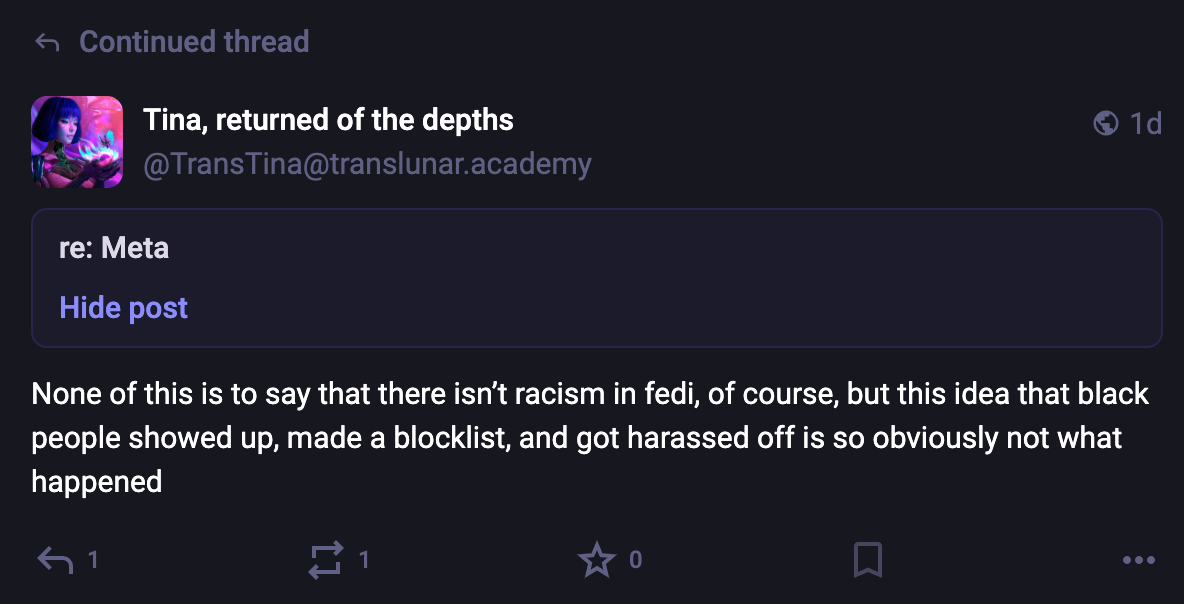Open the three-dot more options menu

pos(1139,560)
